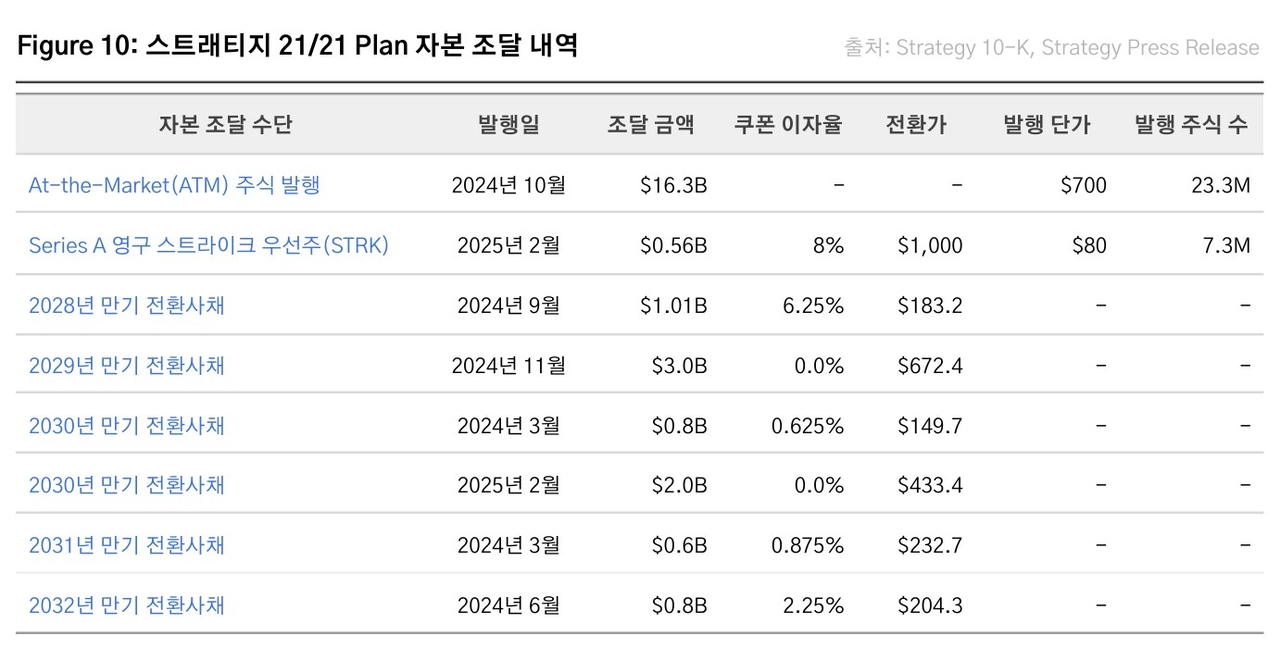Select the 발행일 column header
The image size is (1280, 648).
point(508,125)
